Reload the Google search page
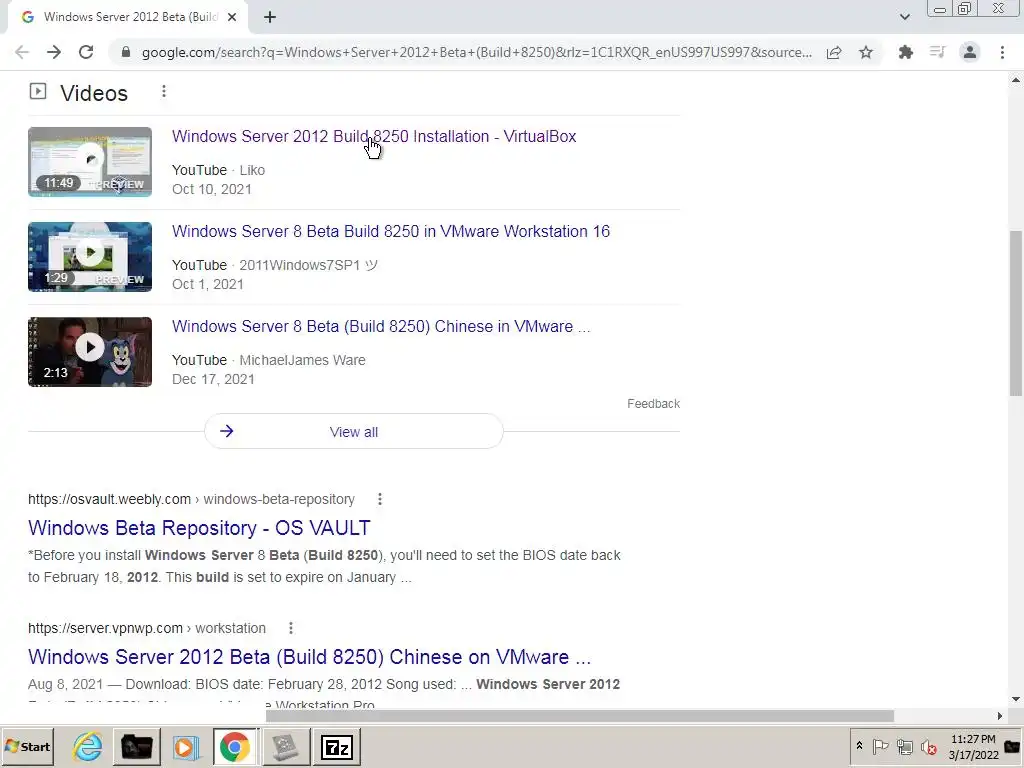The image size is (1024, 768). [86, 52]
